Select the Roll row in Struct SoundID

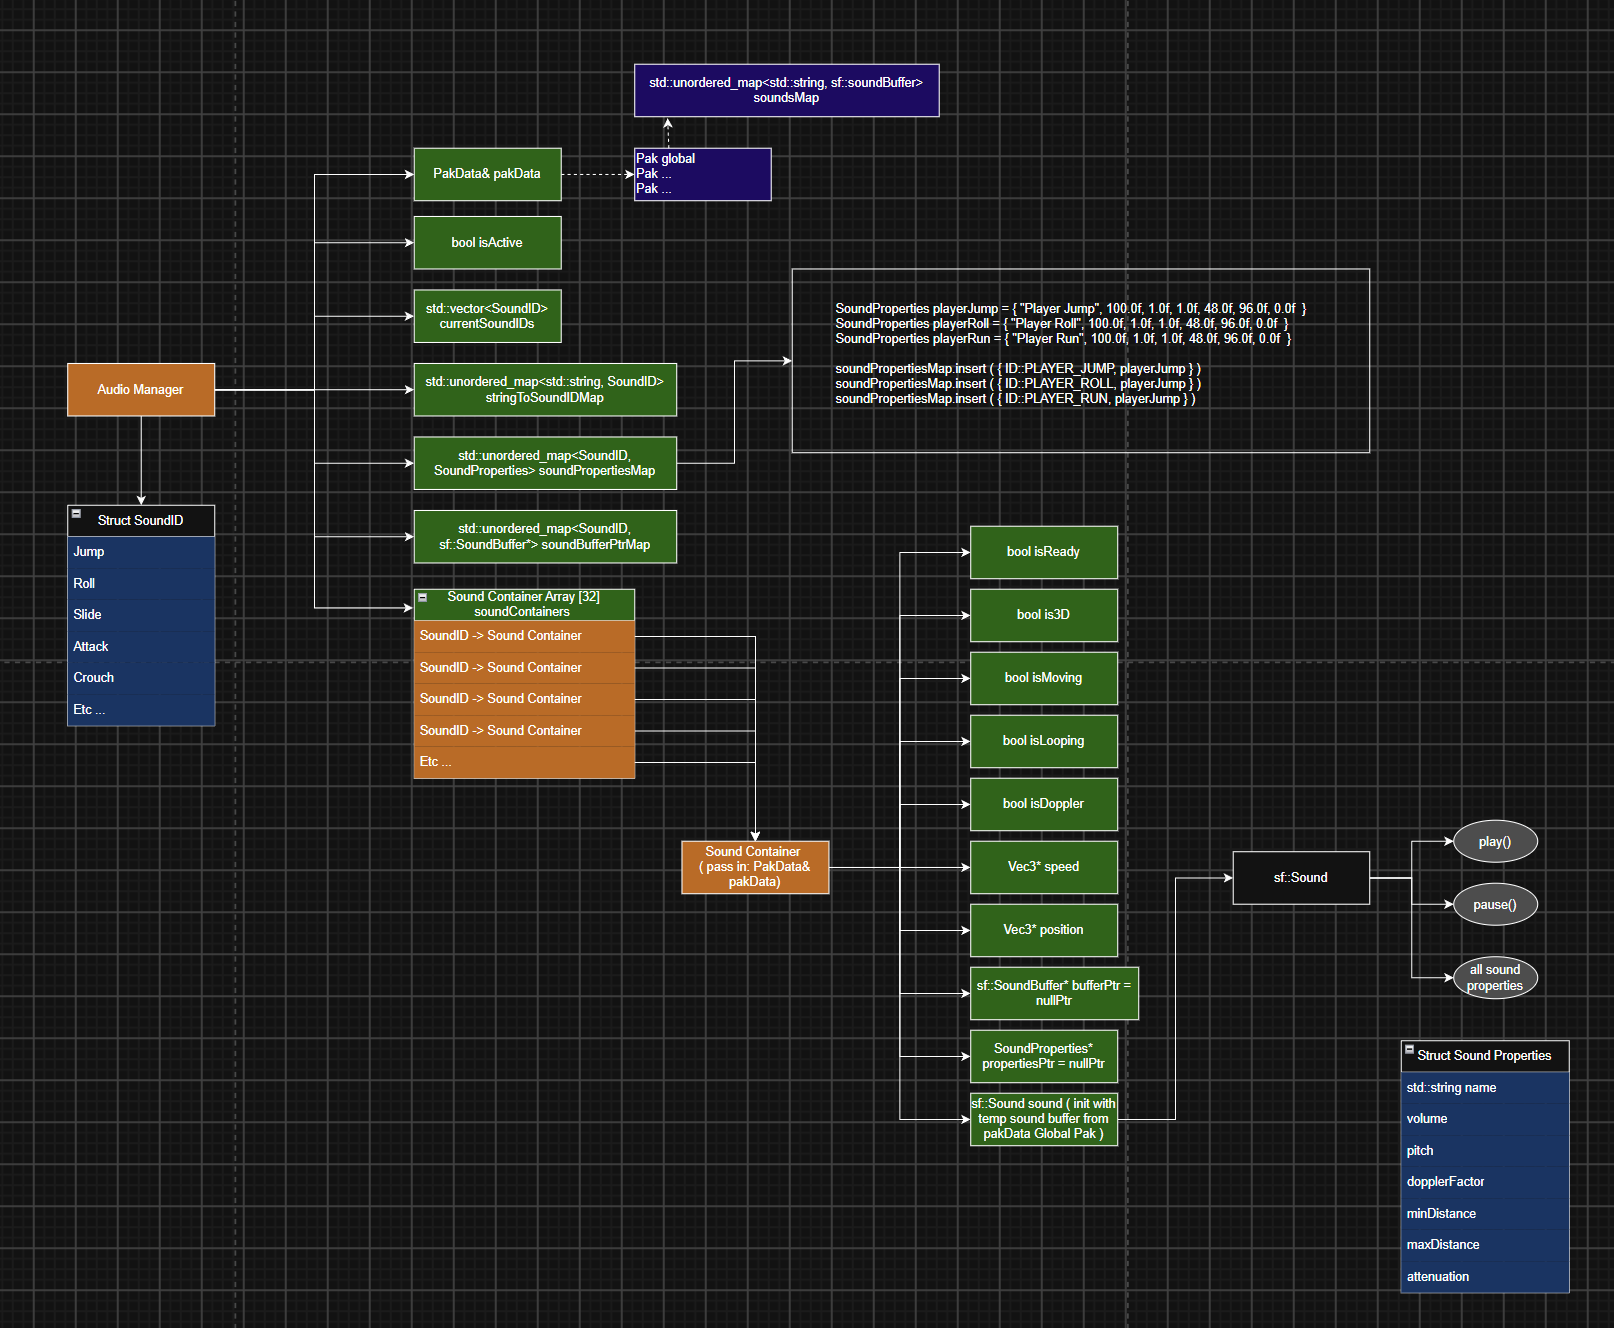141,584
